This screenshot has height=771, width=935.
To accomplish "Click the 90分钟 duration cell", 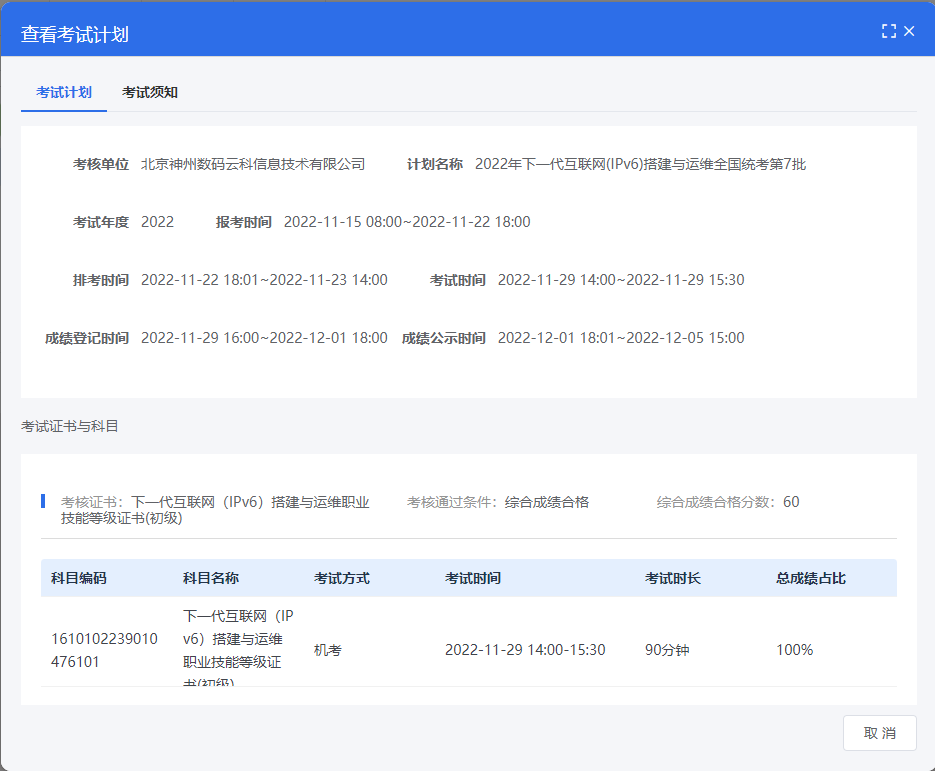I will (667, 650).
